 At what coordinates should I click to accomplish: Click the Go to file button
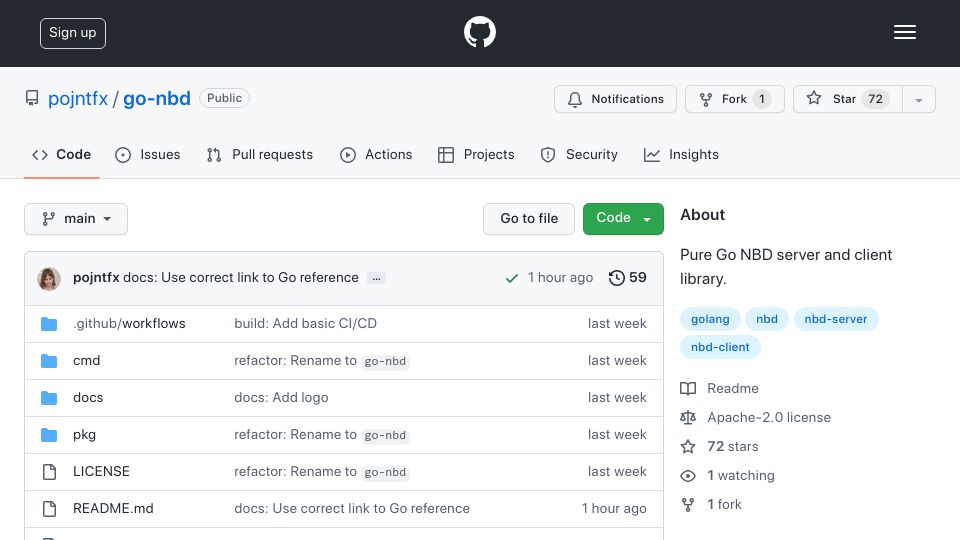click(529, 219)
